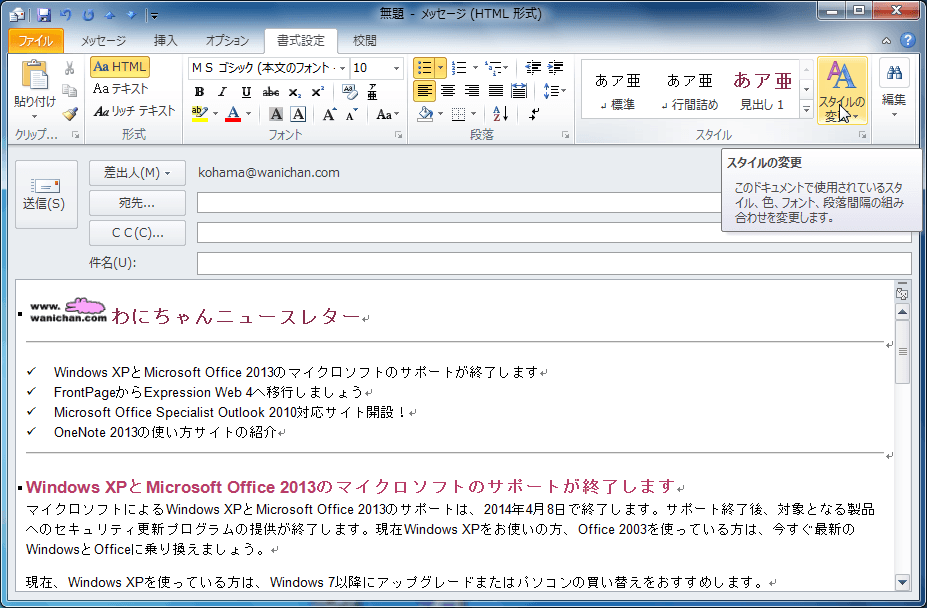This screenshot has width=927, height=608.
Task: Click the Save icon in quick access toolbar
Action: pos(44,14)
